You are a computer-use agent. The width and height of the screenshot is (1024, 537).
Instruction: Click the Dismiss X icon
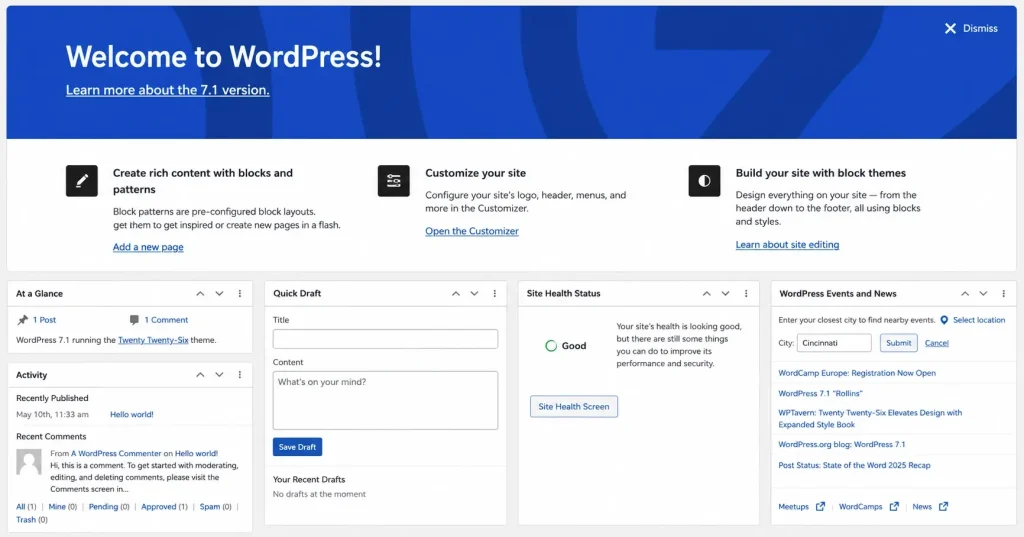pyautogui.click(x=950, y=28)
